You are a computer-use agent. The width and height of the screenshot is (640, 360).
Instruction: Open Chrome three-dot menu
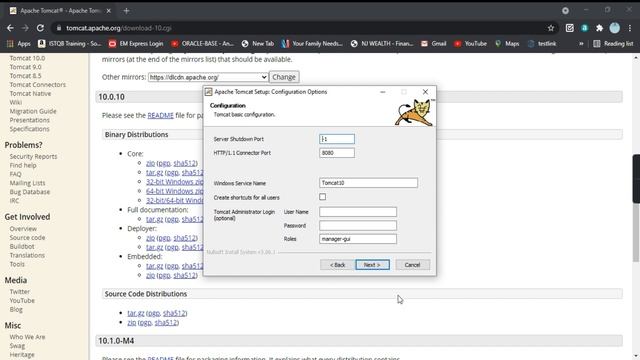(x=630, y=28)
